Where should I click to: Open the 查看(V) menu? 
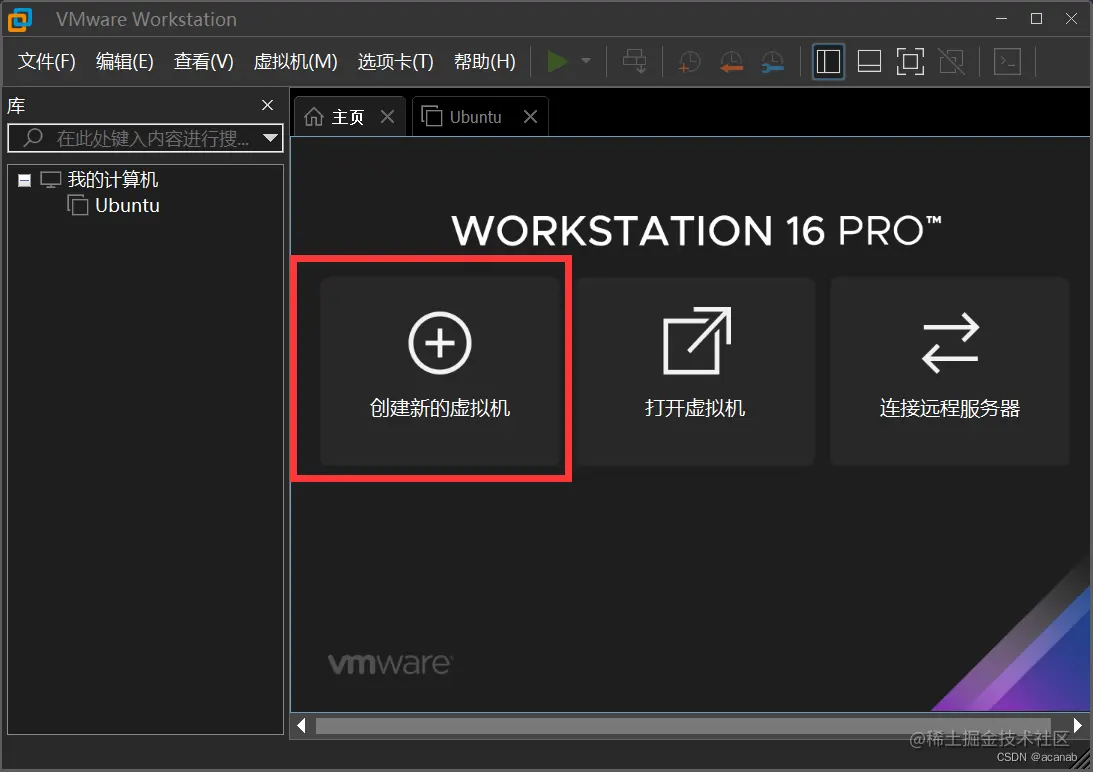(x=204, y=61)
